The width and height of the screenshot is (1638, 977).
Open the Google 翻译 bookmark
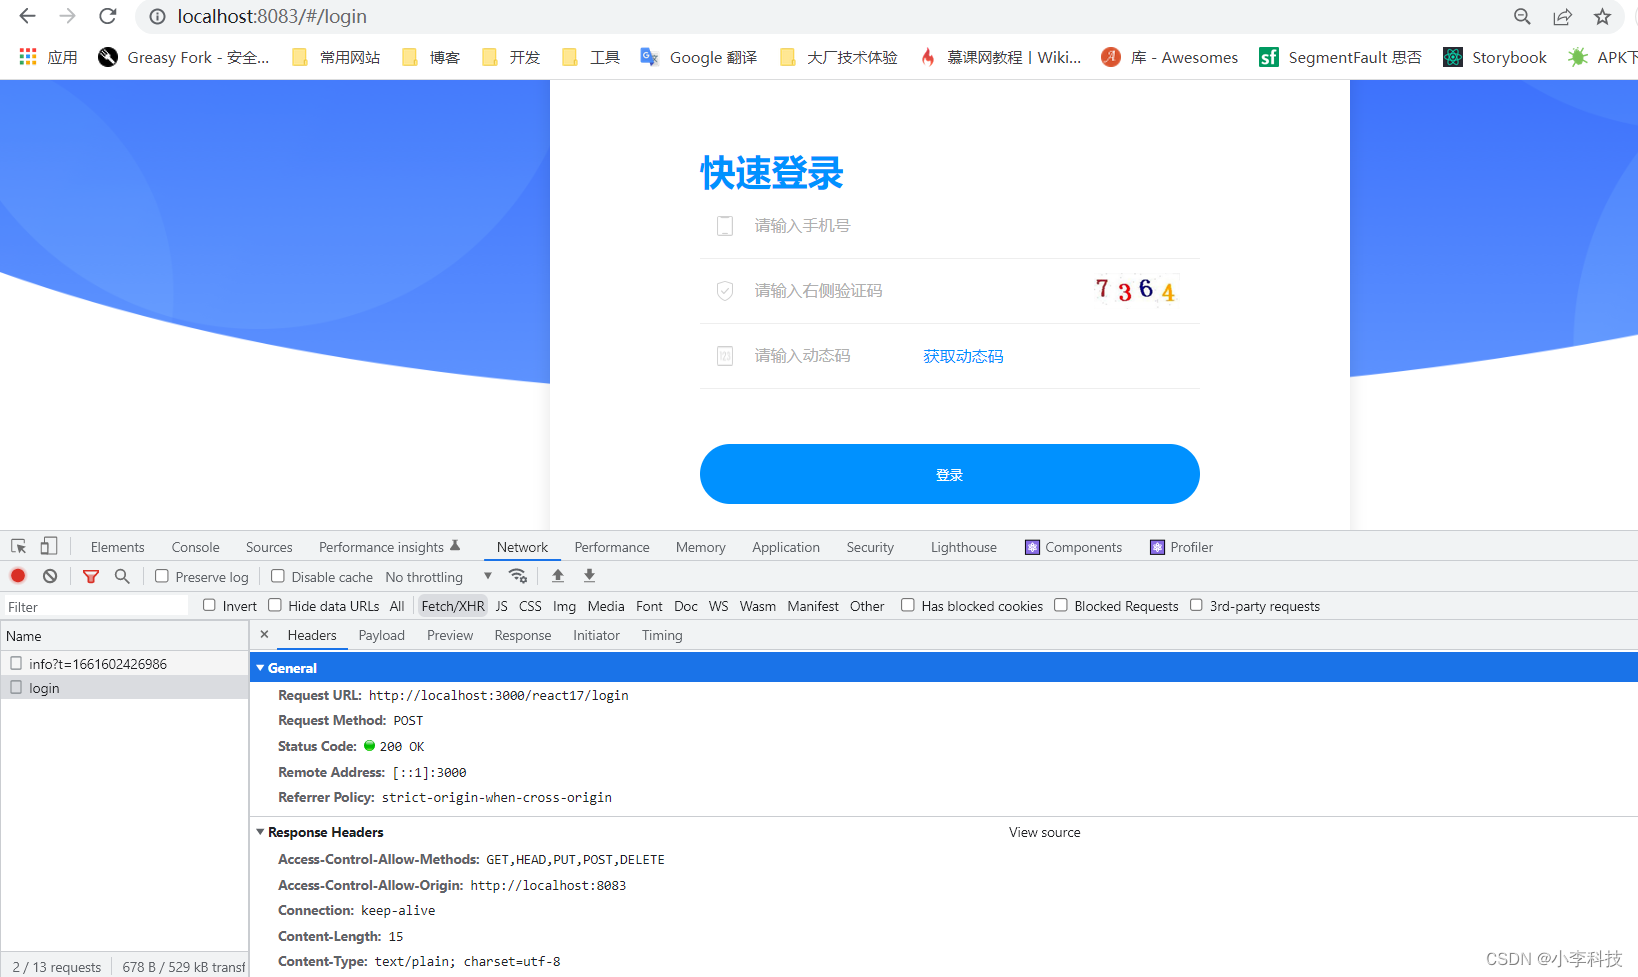pyautogui.click(x=699, y=57)
